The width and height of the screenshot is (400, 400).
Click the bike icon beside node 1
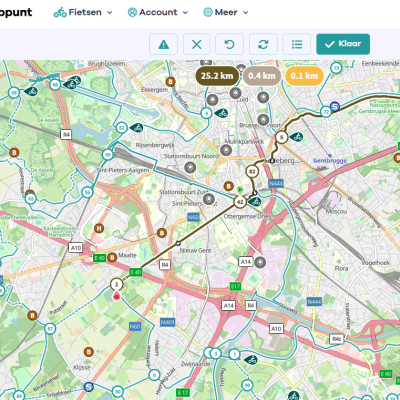(x=251, y=360)
